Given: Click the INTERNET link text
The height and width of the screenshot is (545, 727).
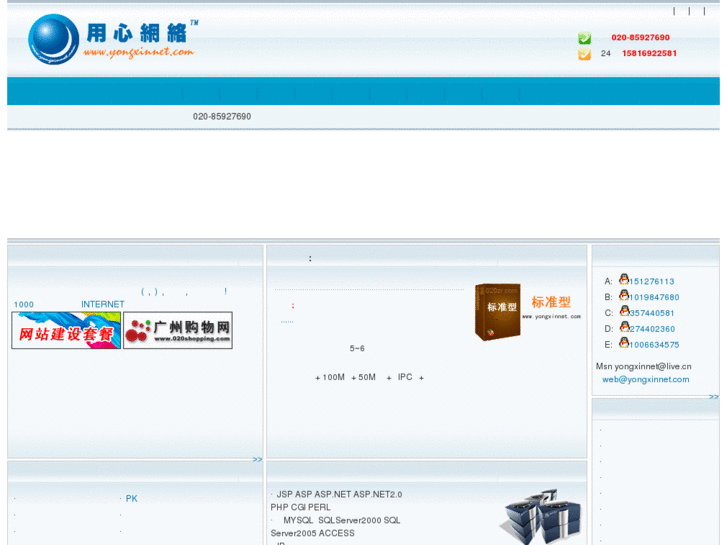Looking at the screenshot, I should click(103, 304).
